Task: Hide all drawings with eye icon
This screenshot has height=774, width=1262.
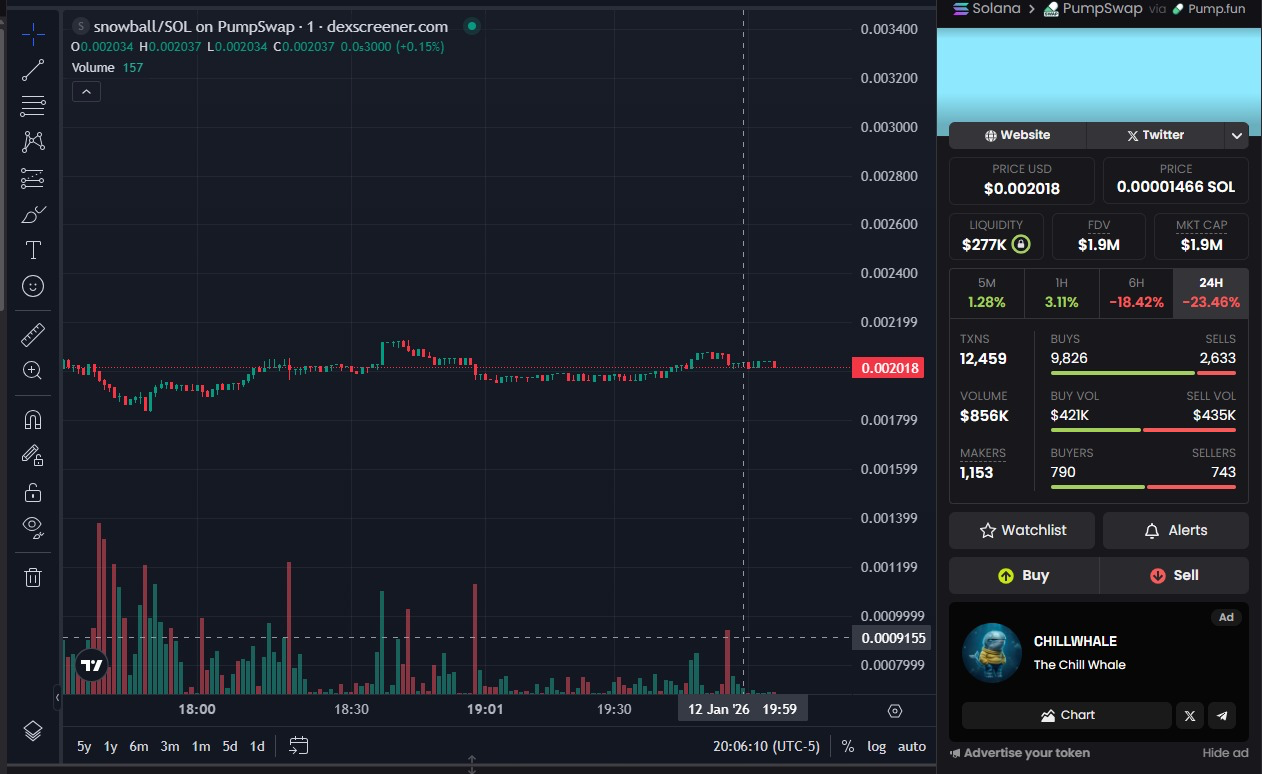Action: coord(33,527)
